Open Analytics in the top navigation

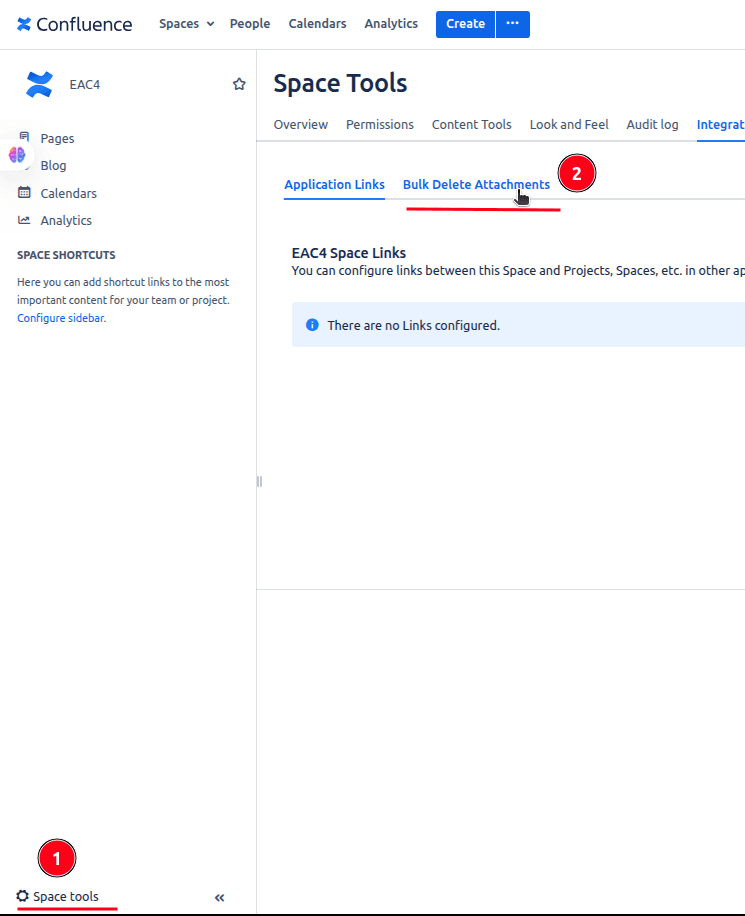(391, 24)
